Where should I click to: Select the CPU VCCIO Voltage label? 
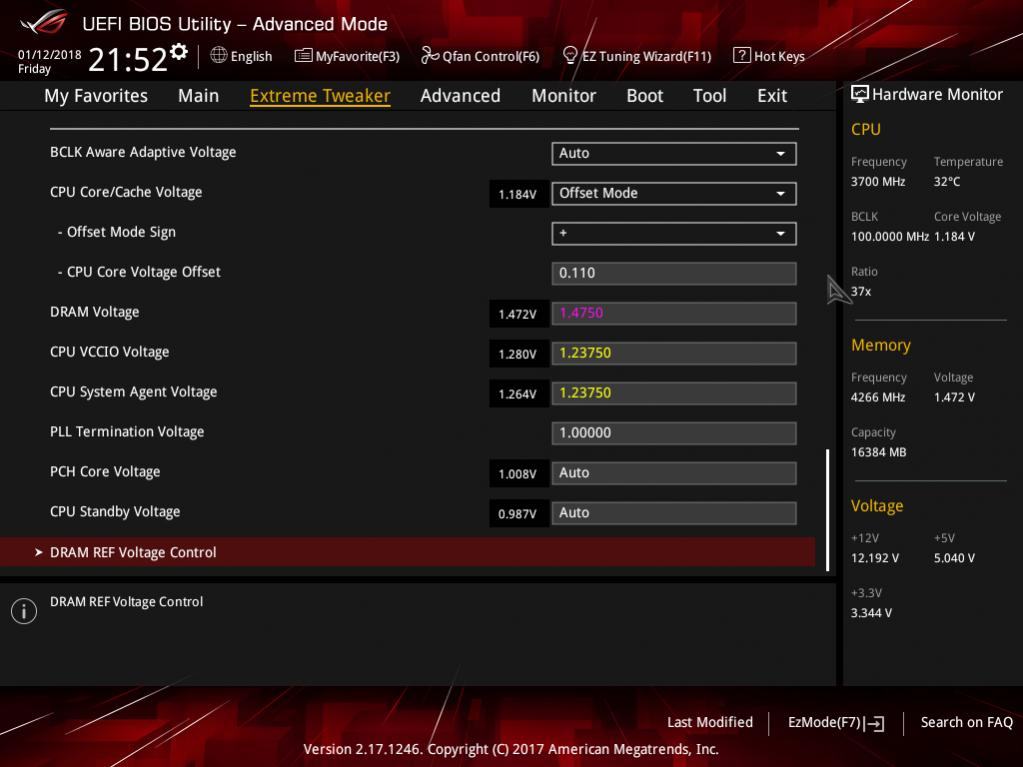[x=110, y=352]
